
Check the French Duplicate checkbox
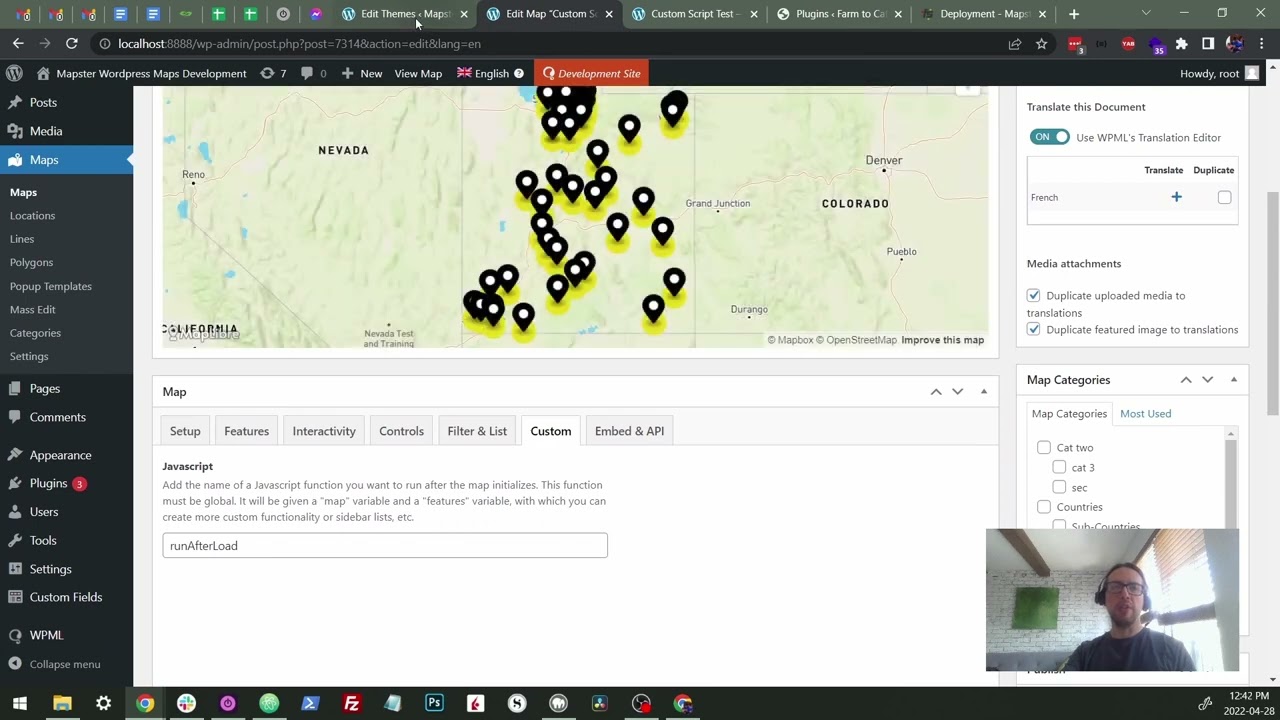tap(1224, 197)
